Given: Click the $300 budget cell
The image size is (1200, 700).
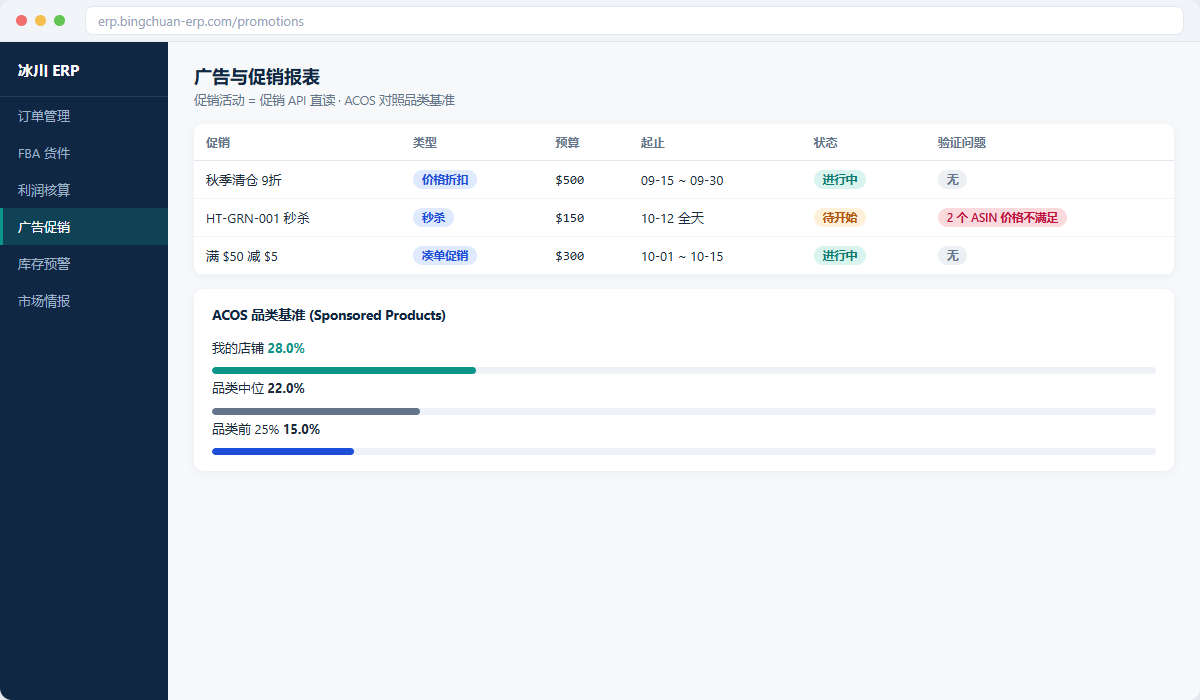Looking at the screenshot, I should tap(570, 256).
